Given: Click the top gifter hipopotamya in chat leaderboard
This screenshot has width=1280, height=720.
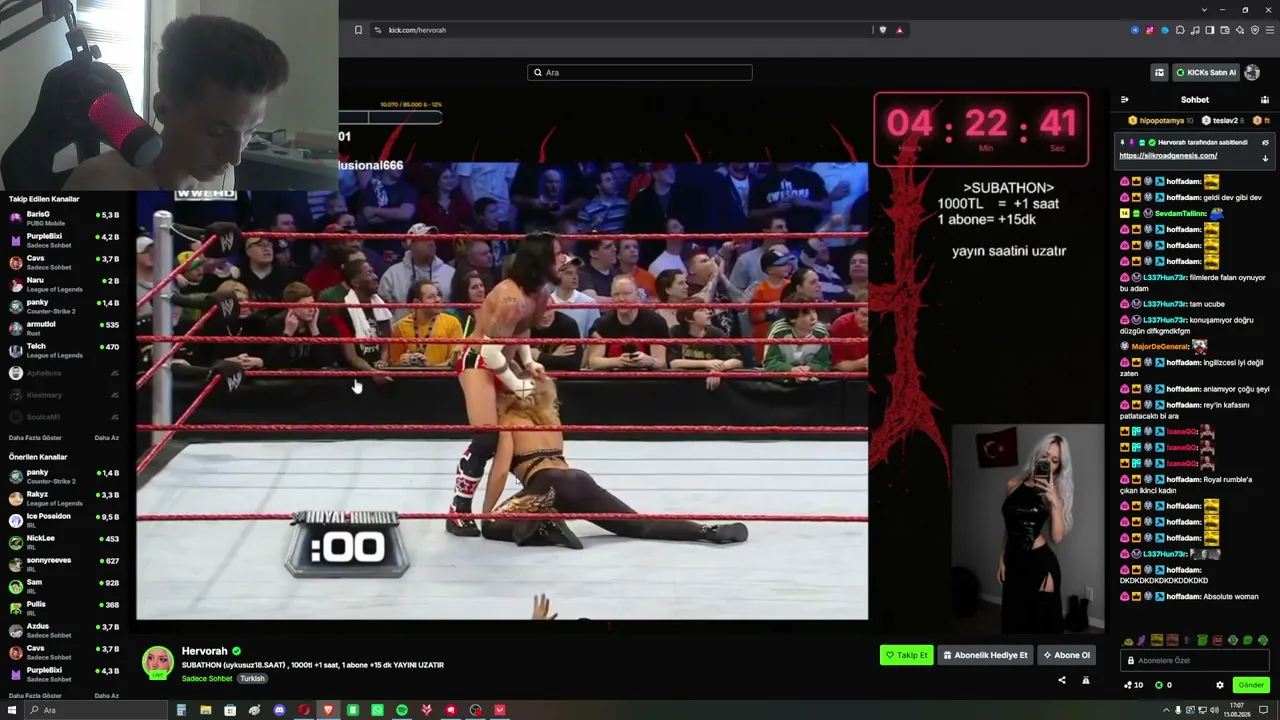Looking at the screenshot, I should pos(1161,120).
